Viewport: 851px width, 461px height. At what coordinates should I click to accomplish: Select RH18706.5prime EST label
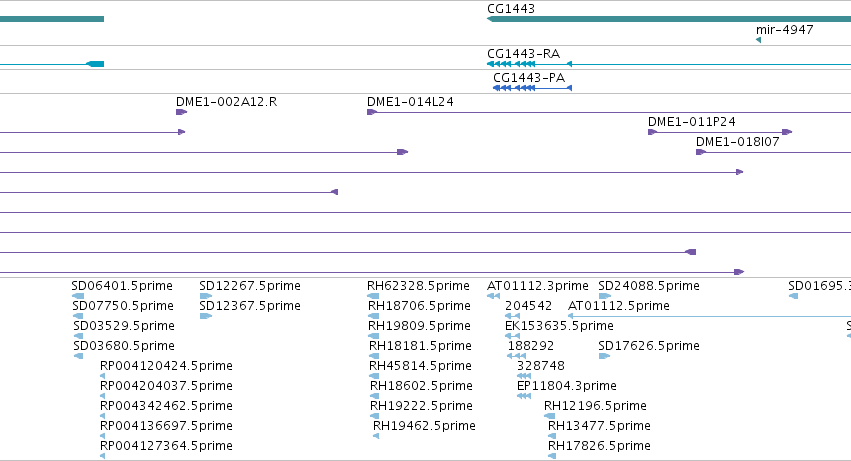[x=419, y=306]
